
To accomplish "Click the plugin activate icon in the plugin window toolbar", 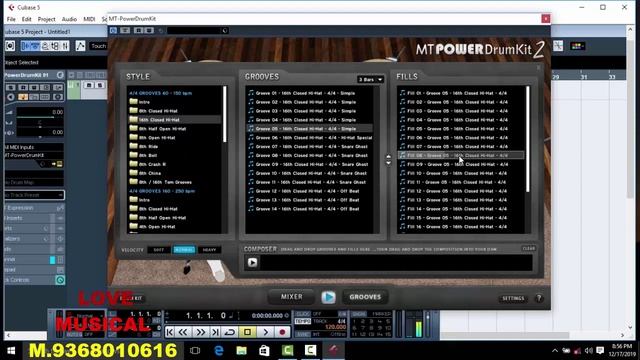I will (x=113, y=31).
